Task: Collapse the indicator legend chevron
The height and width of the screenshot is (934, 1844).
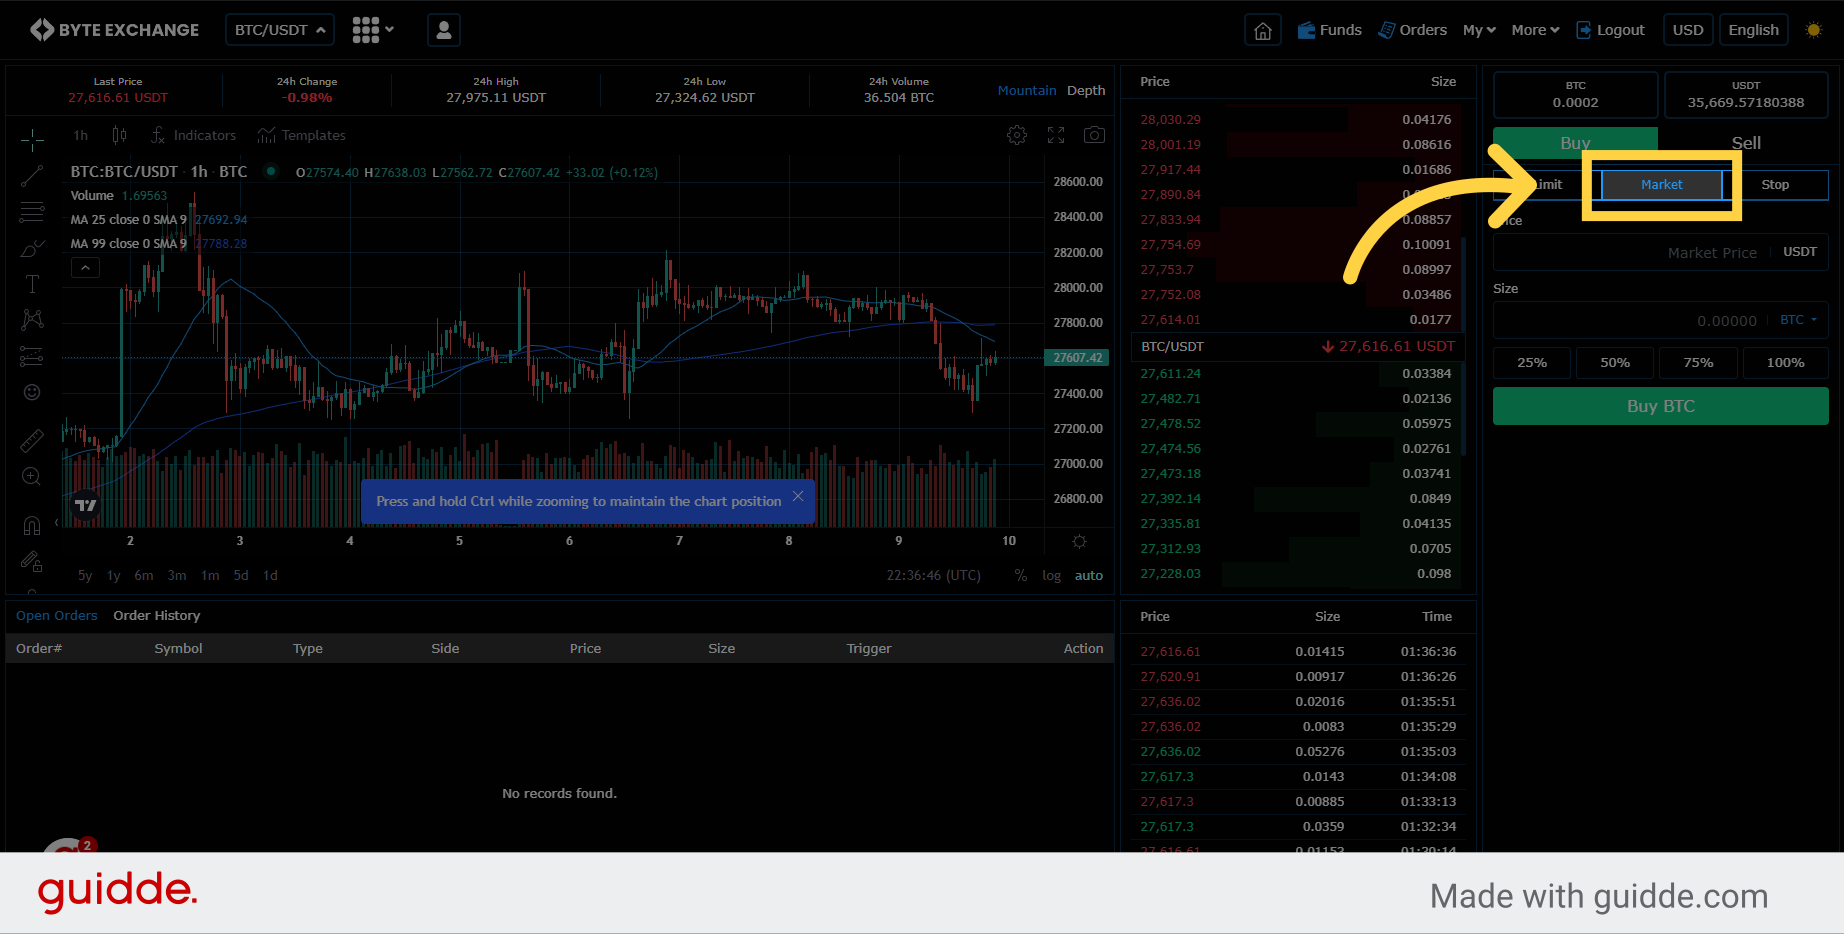Action: pyautogui.click(x=85, y=268)
